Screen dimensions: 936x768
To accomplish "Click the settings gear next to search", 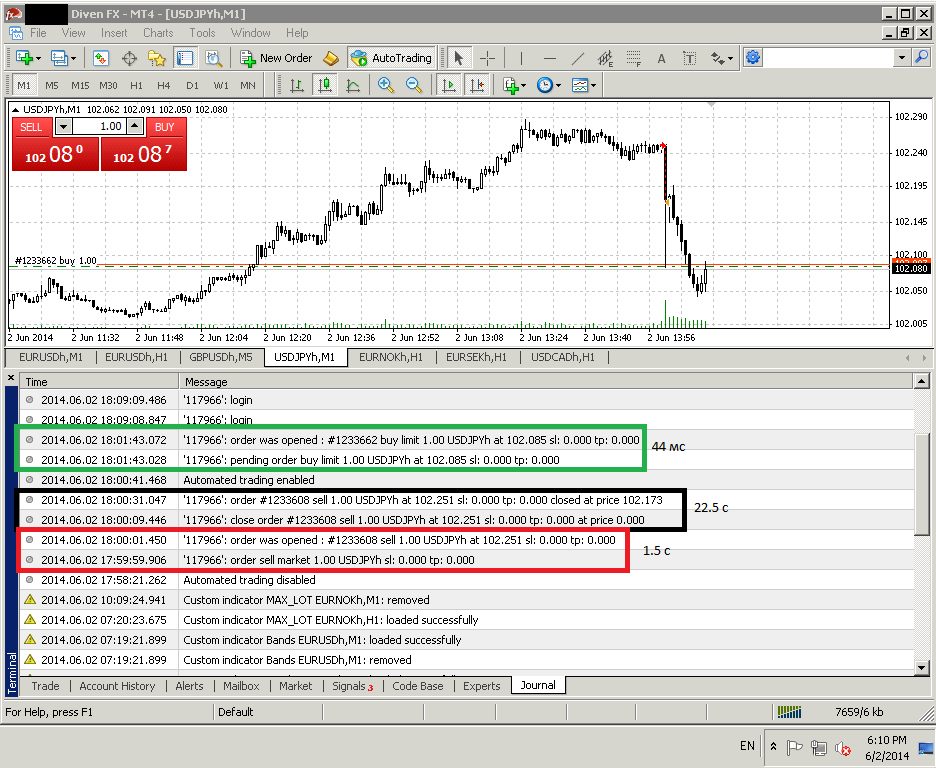I will [753, 58].
